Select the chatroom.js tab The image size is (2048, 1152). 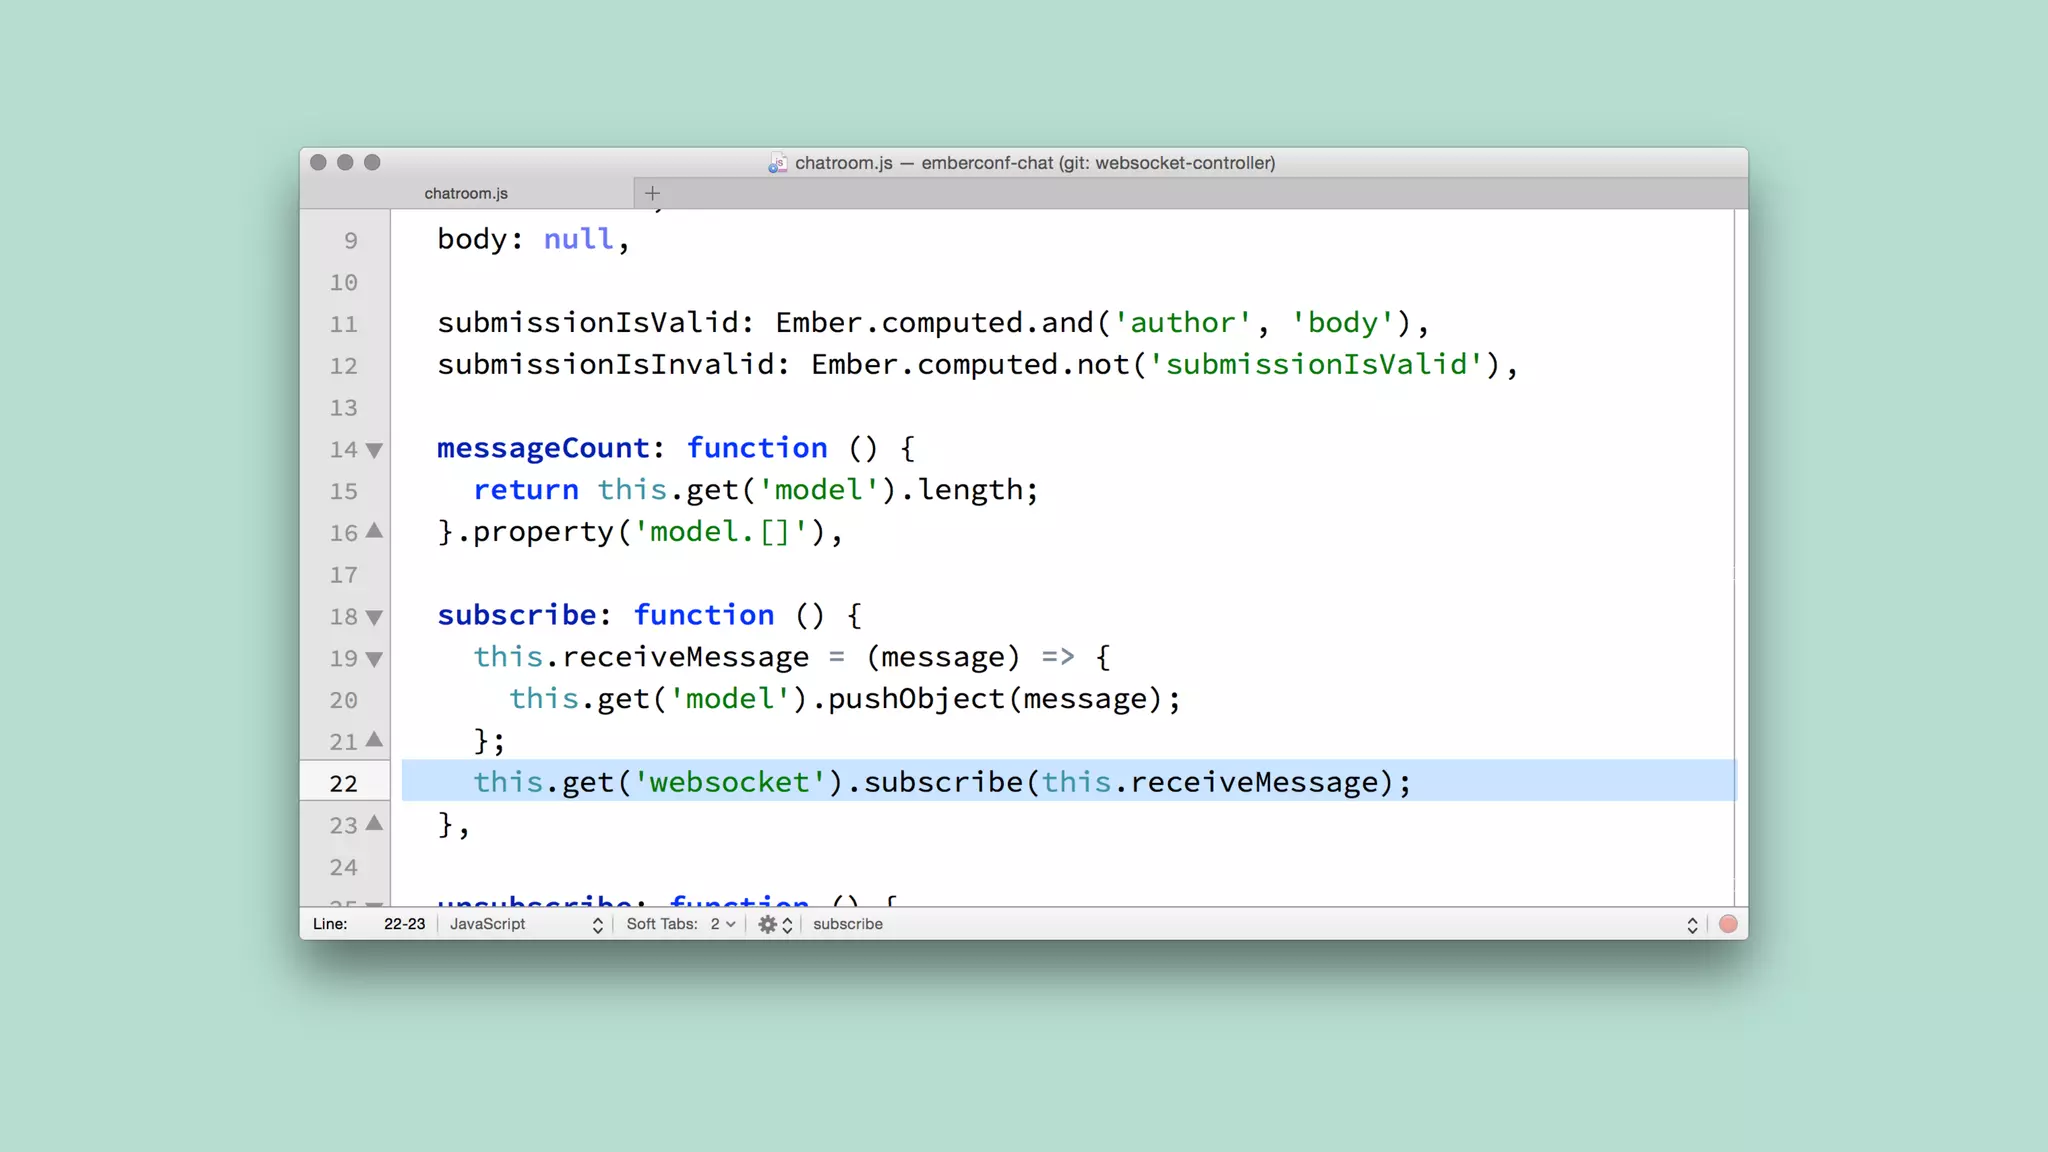click(x=466, y=193)
